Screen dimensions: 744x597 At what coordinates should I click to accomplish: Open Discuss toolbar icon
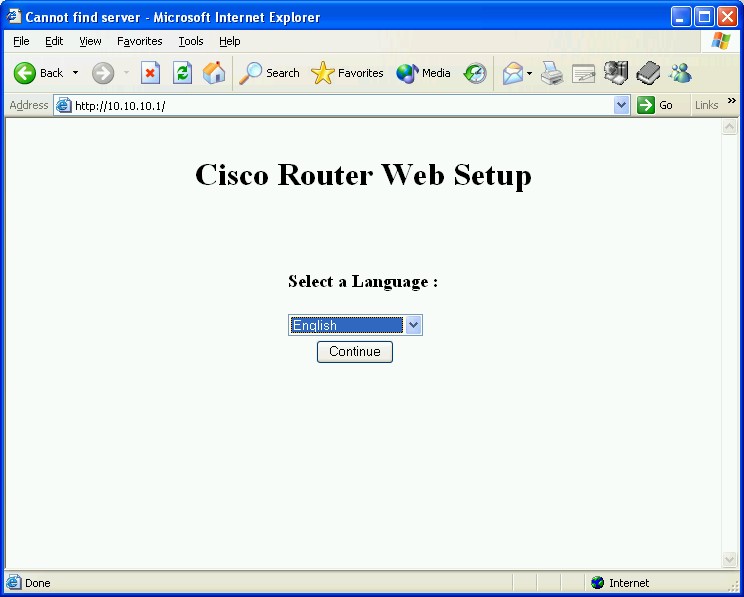click(x=616, y=73)
